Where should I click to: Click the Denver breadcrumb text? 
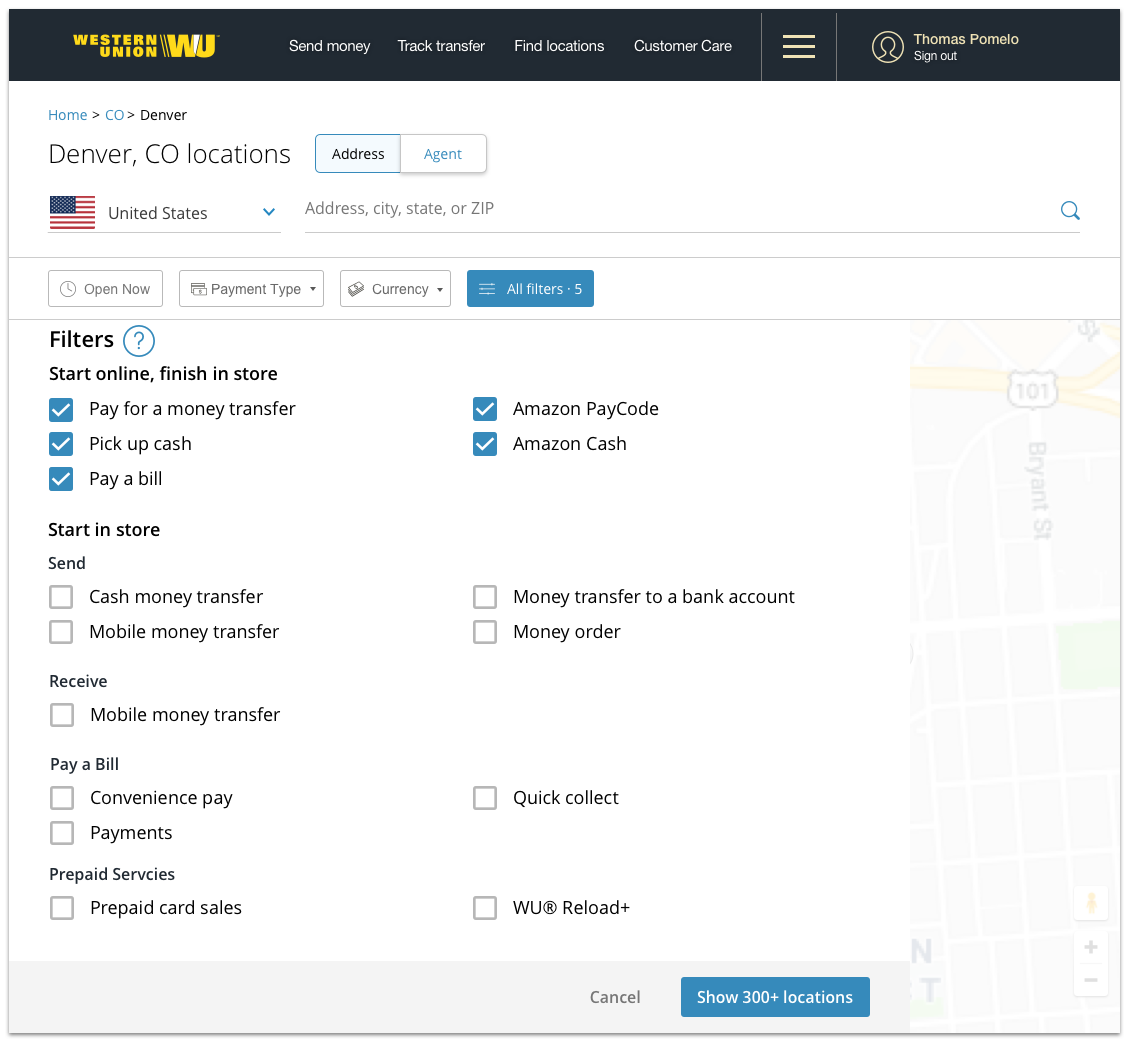coord(164,115)
